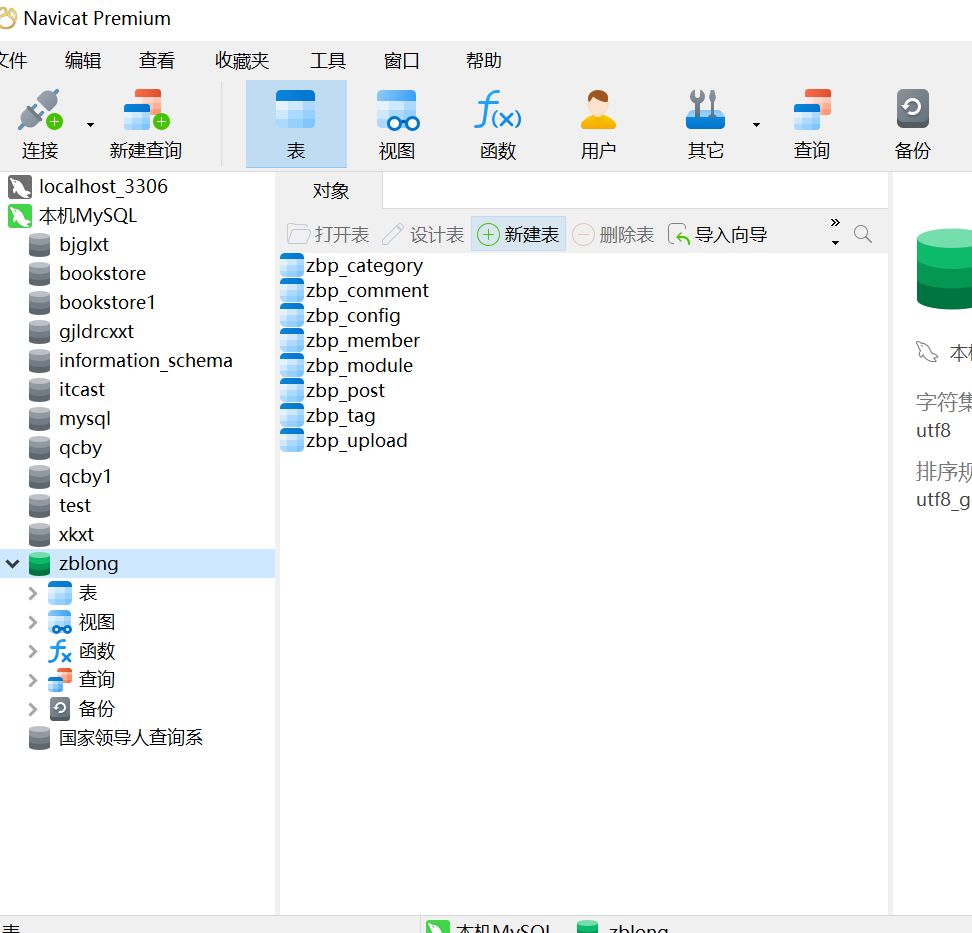
Task: Open the 工具 tools menu
Action: (328, 60)
